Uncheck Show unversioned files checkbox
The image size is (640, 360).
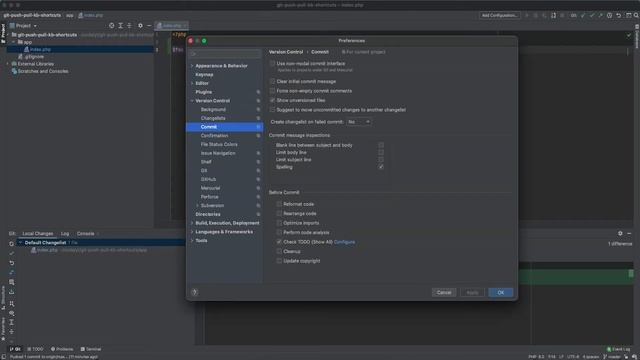pyautogui.click(x=272, y=100)
